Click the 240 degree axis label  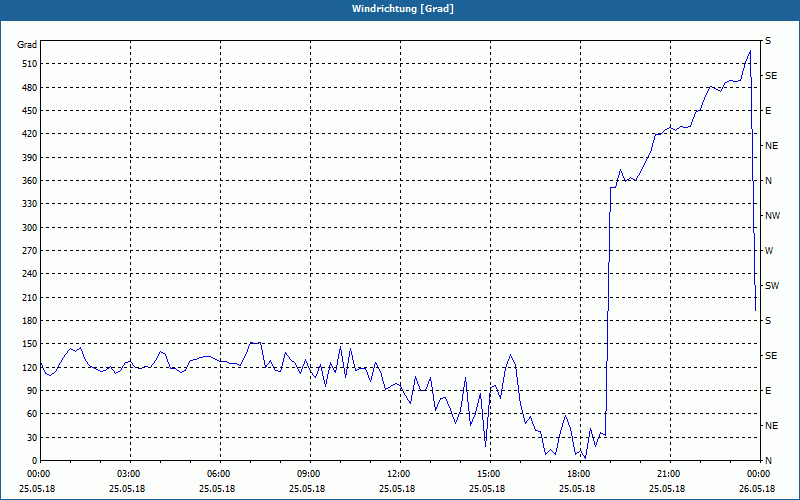(x=30, y=274)
